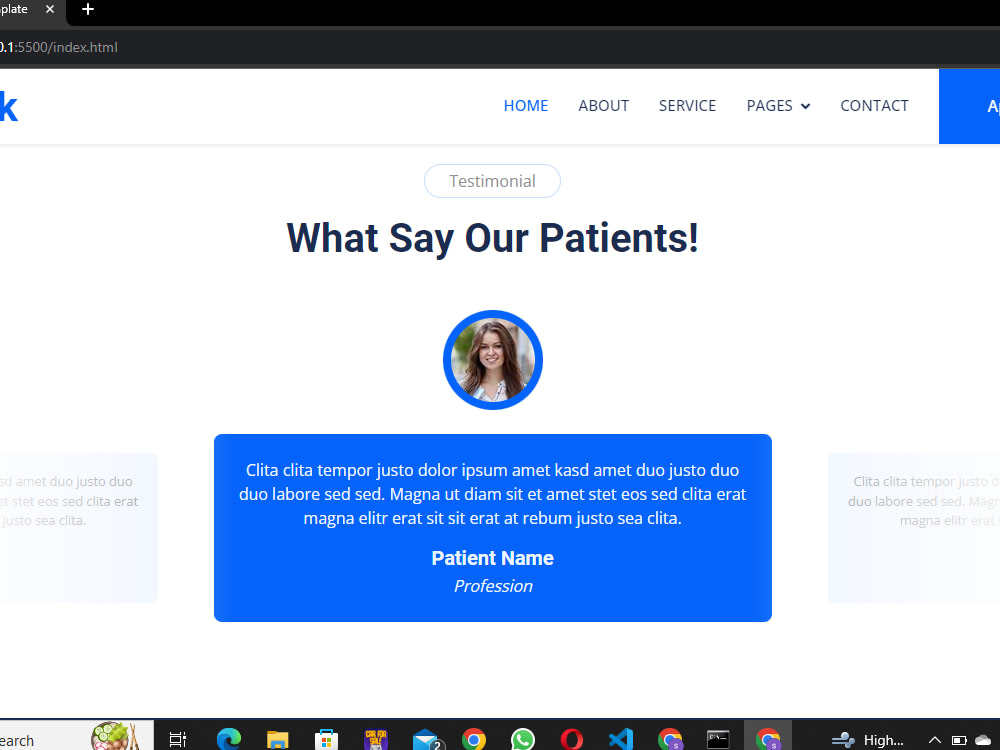Open the weather wind widget in the tray
Image resolution: width=1000 pixels, height=750 pixels.
pos(843,740)
